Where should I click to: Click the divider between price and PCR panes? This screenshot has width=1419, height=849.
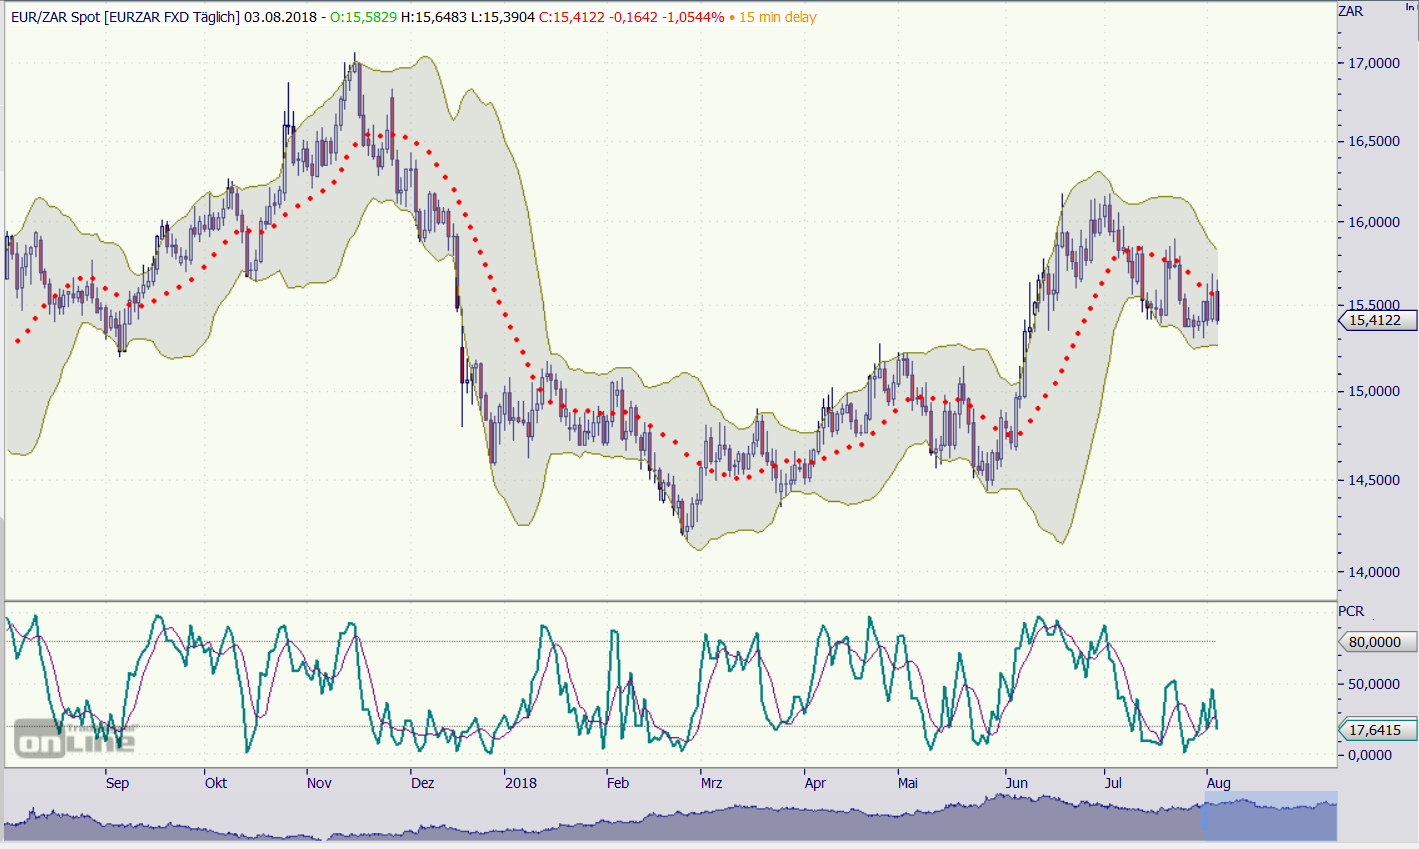(x=670, y=600)
